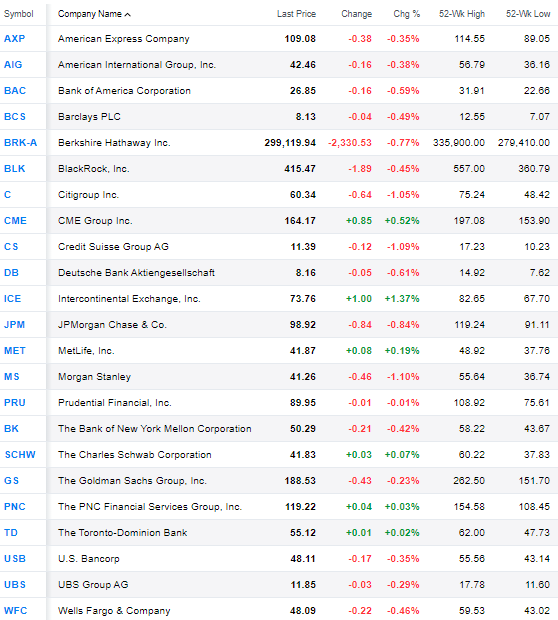Viewport: 558px width, 620px height.
Task: Click the MET ticker link
Action: click(x=15, y=351)
